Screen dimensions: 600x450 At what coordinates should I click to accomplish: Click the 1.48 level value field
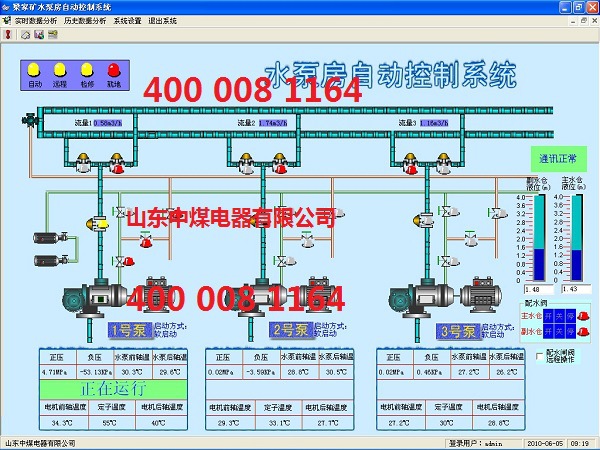[x=538, y=290]
